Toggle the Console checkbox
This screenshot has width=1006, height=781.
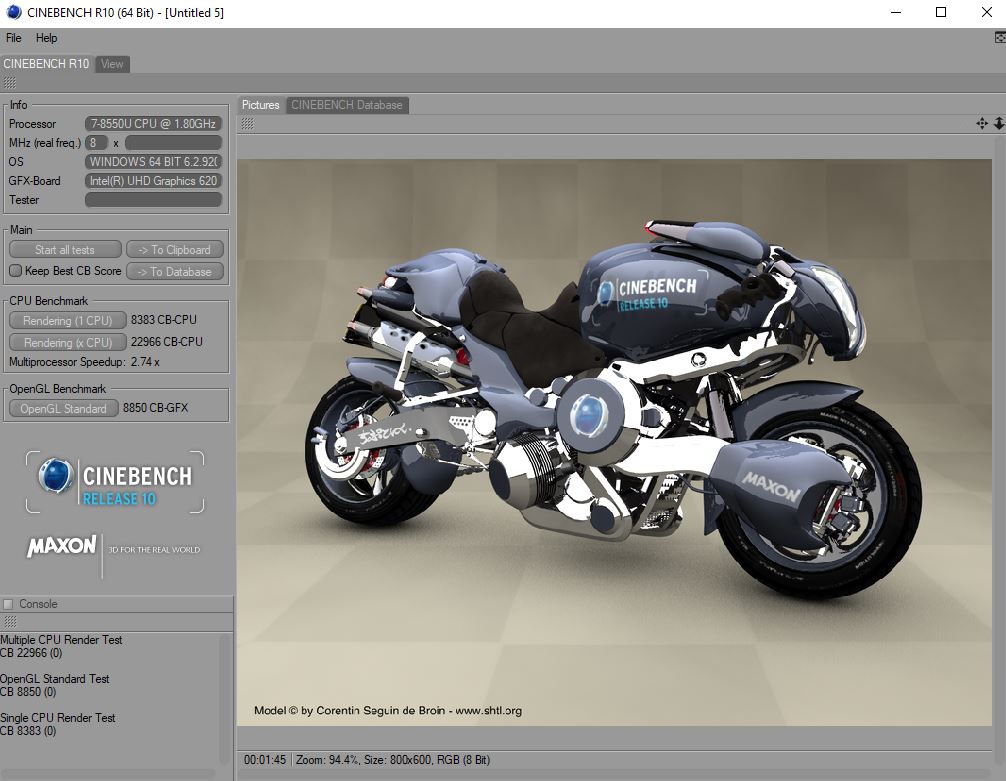coord(8,604)
